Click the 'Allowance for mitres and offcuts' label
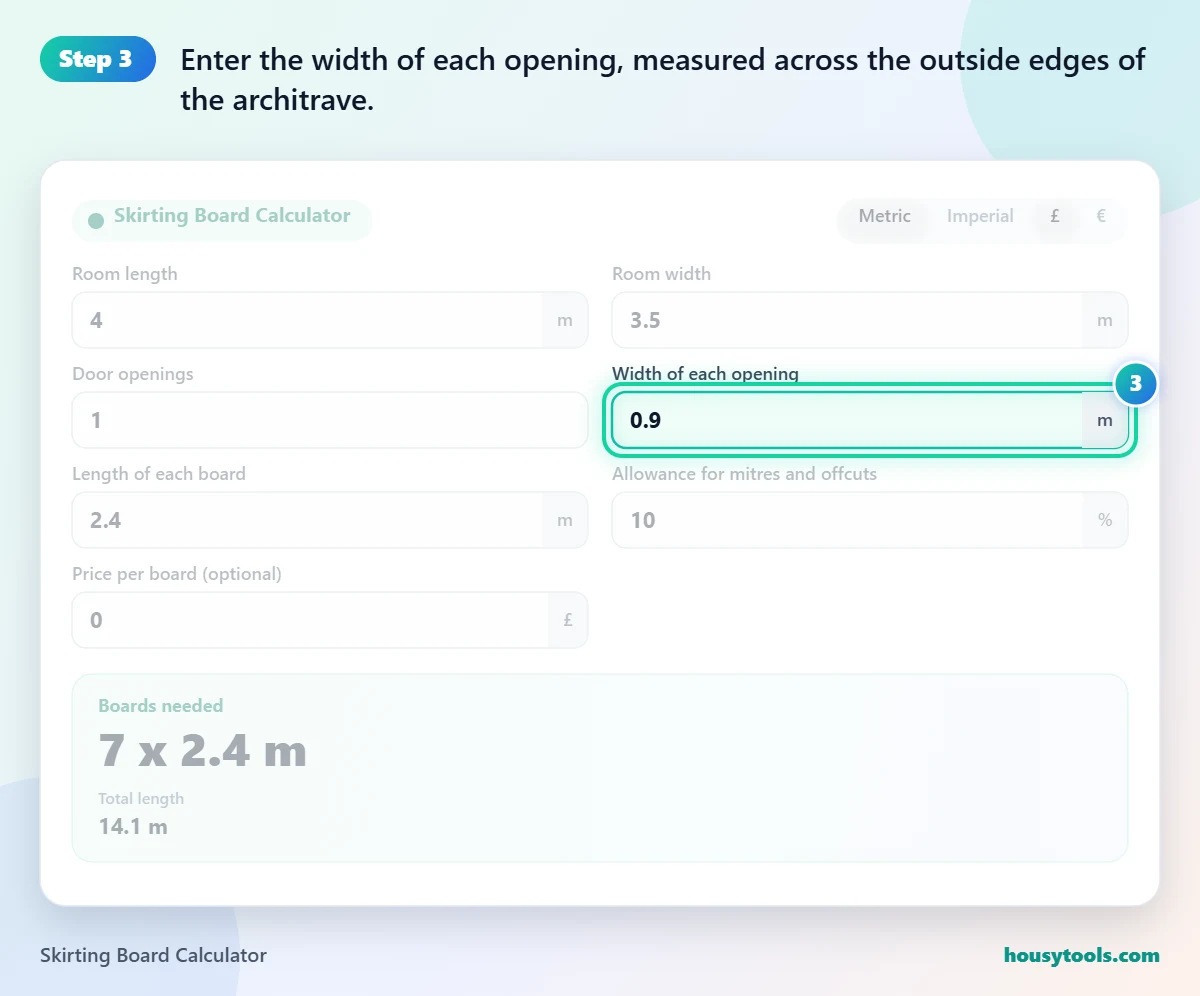The width and height of the screenshot is (1200, 996). pyautogui.click(x=745, y=474)
